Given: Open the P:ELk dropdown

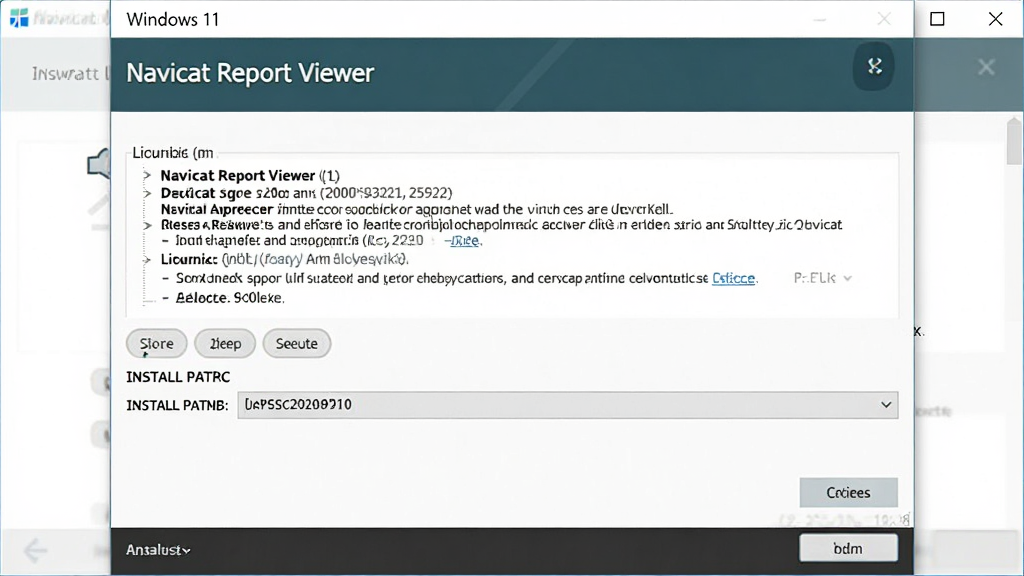Looking at the screenshot, I should 822,278.
